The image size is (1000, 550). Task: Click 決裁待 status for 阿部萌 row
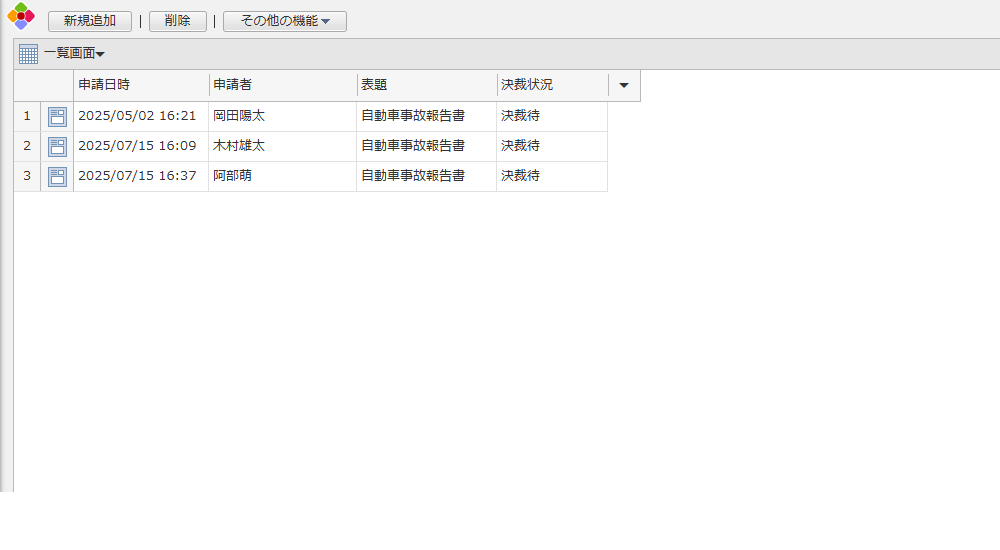[551, 177]
